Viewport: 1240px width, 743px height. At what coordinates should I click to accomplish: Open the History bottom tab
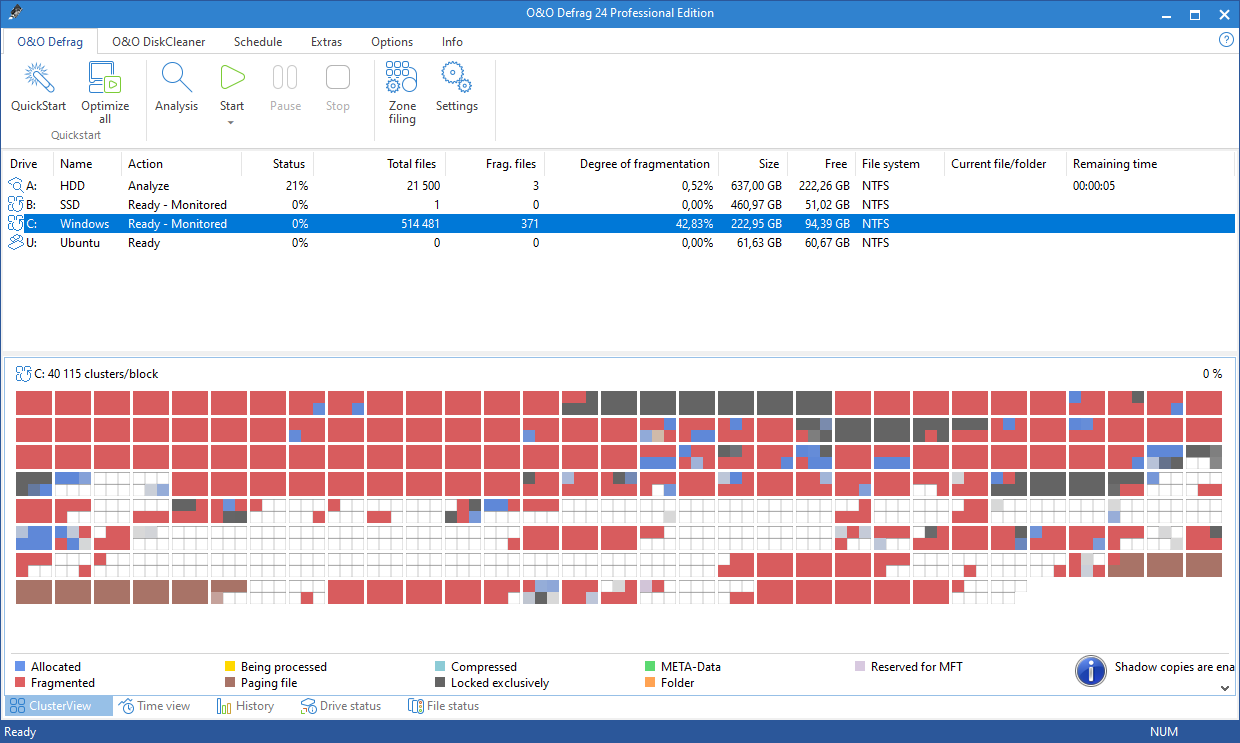[x=245, y=706]
